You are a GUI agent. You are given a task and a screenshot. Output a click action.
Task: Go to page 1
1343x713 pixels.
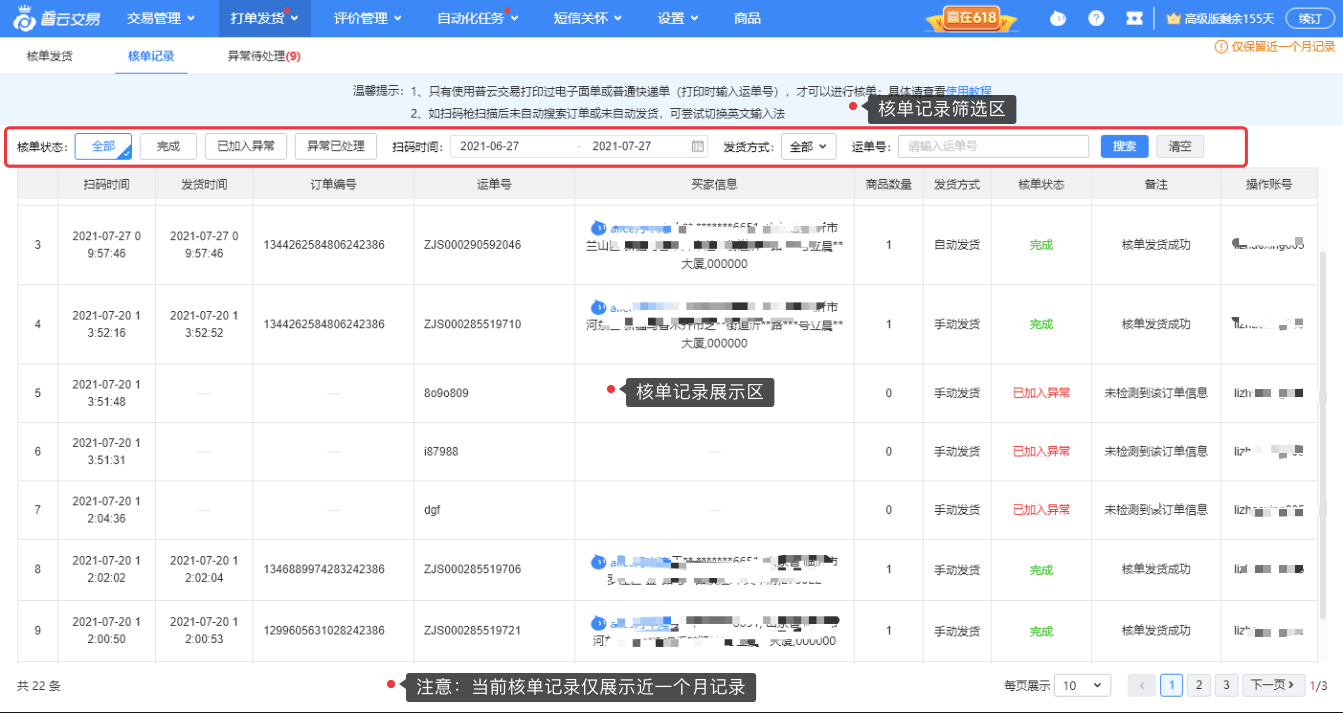1172,685
